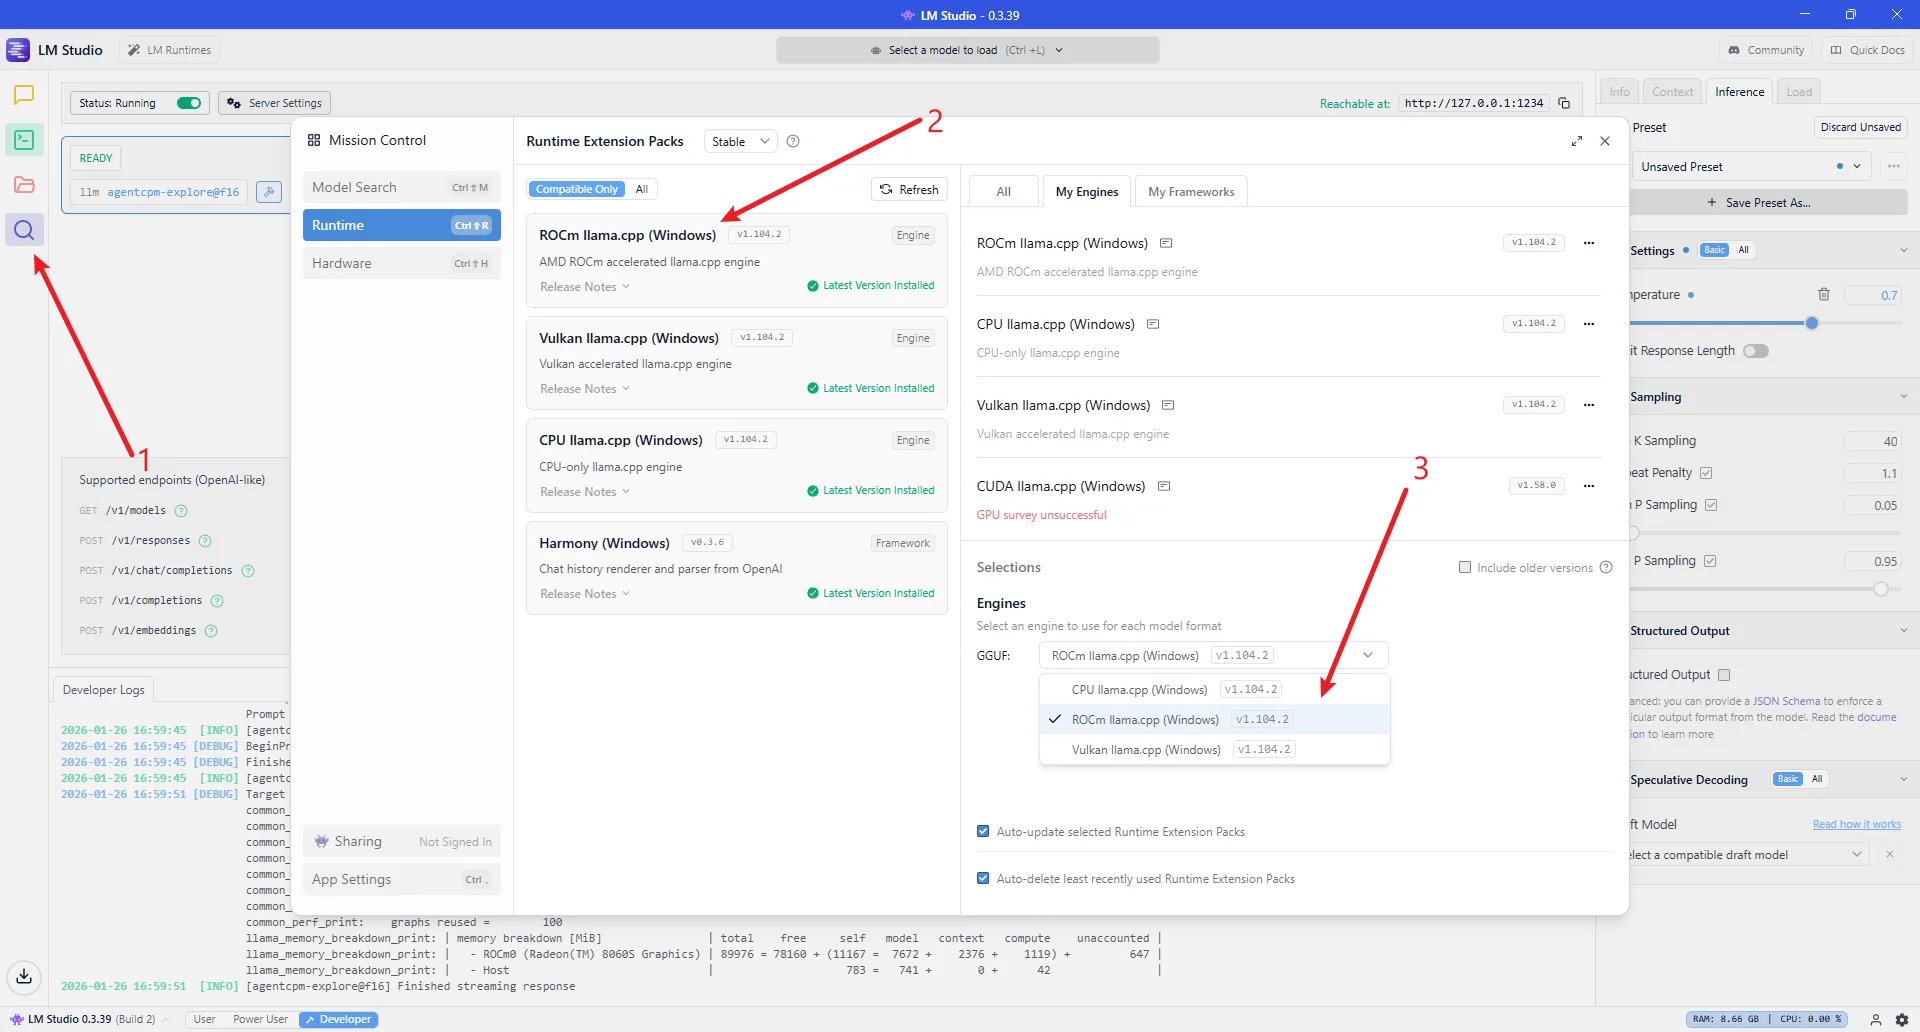
Task: Open the more-options menu for Vulkan llama.cpp engine
Action: click(x=1589, y=405)
